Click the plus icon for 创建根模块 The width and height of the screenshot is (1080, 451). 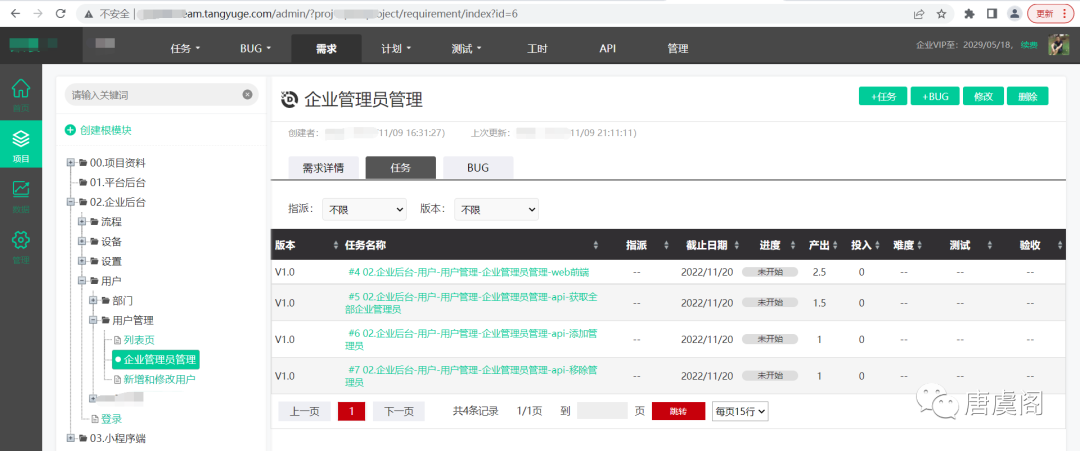[x=70, y=130]
